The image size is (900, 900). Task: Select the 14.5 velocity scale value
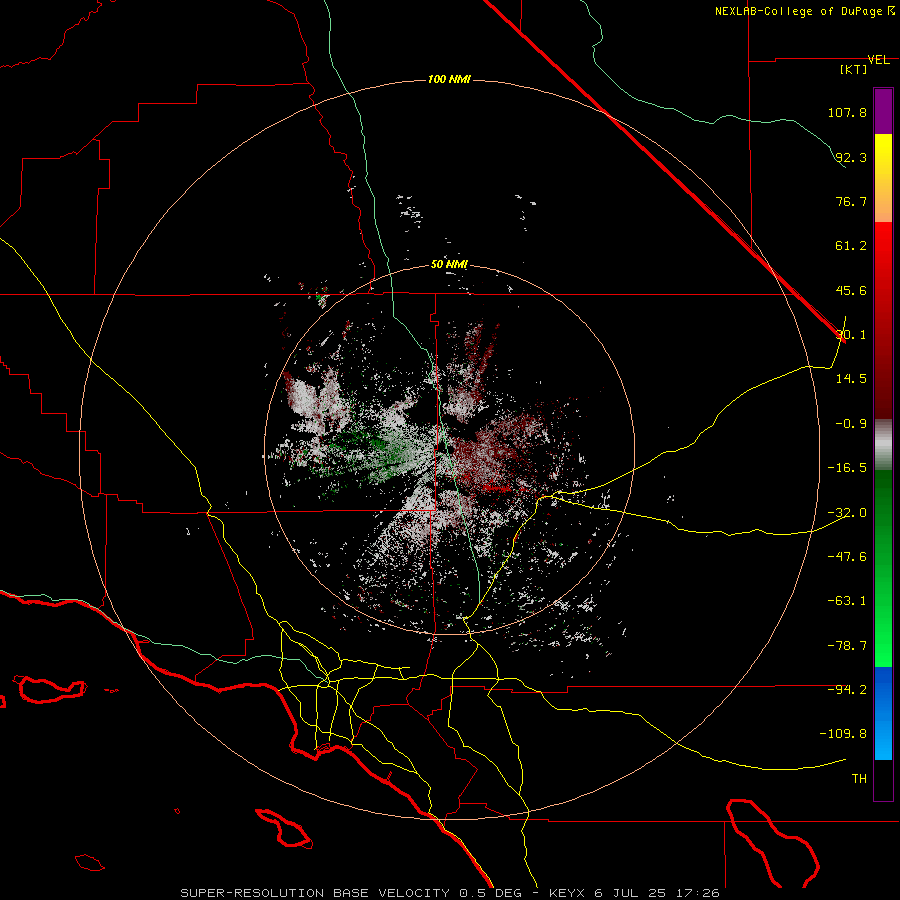[x=851, y=379]
